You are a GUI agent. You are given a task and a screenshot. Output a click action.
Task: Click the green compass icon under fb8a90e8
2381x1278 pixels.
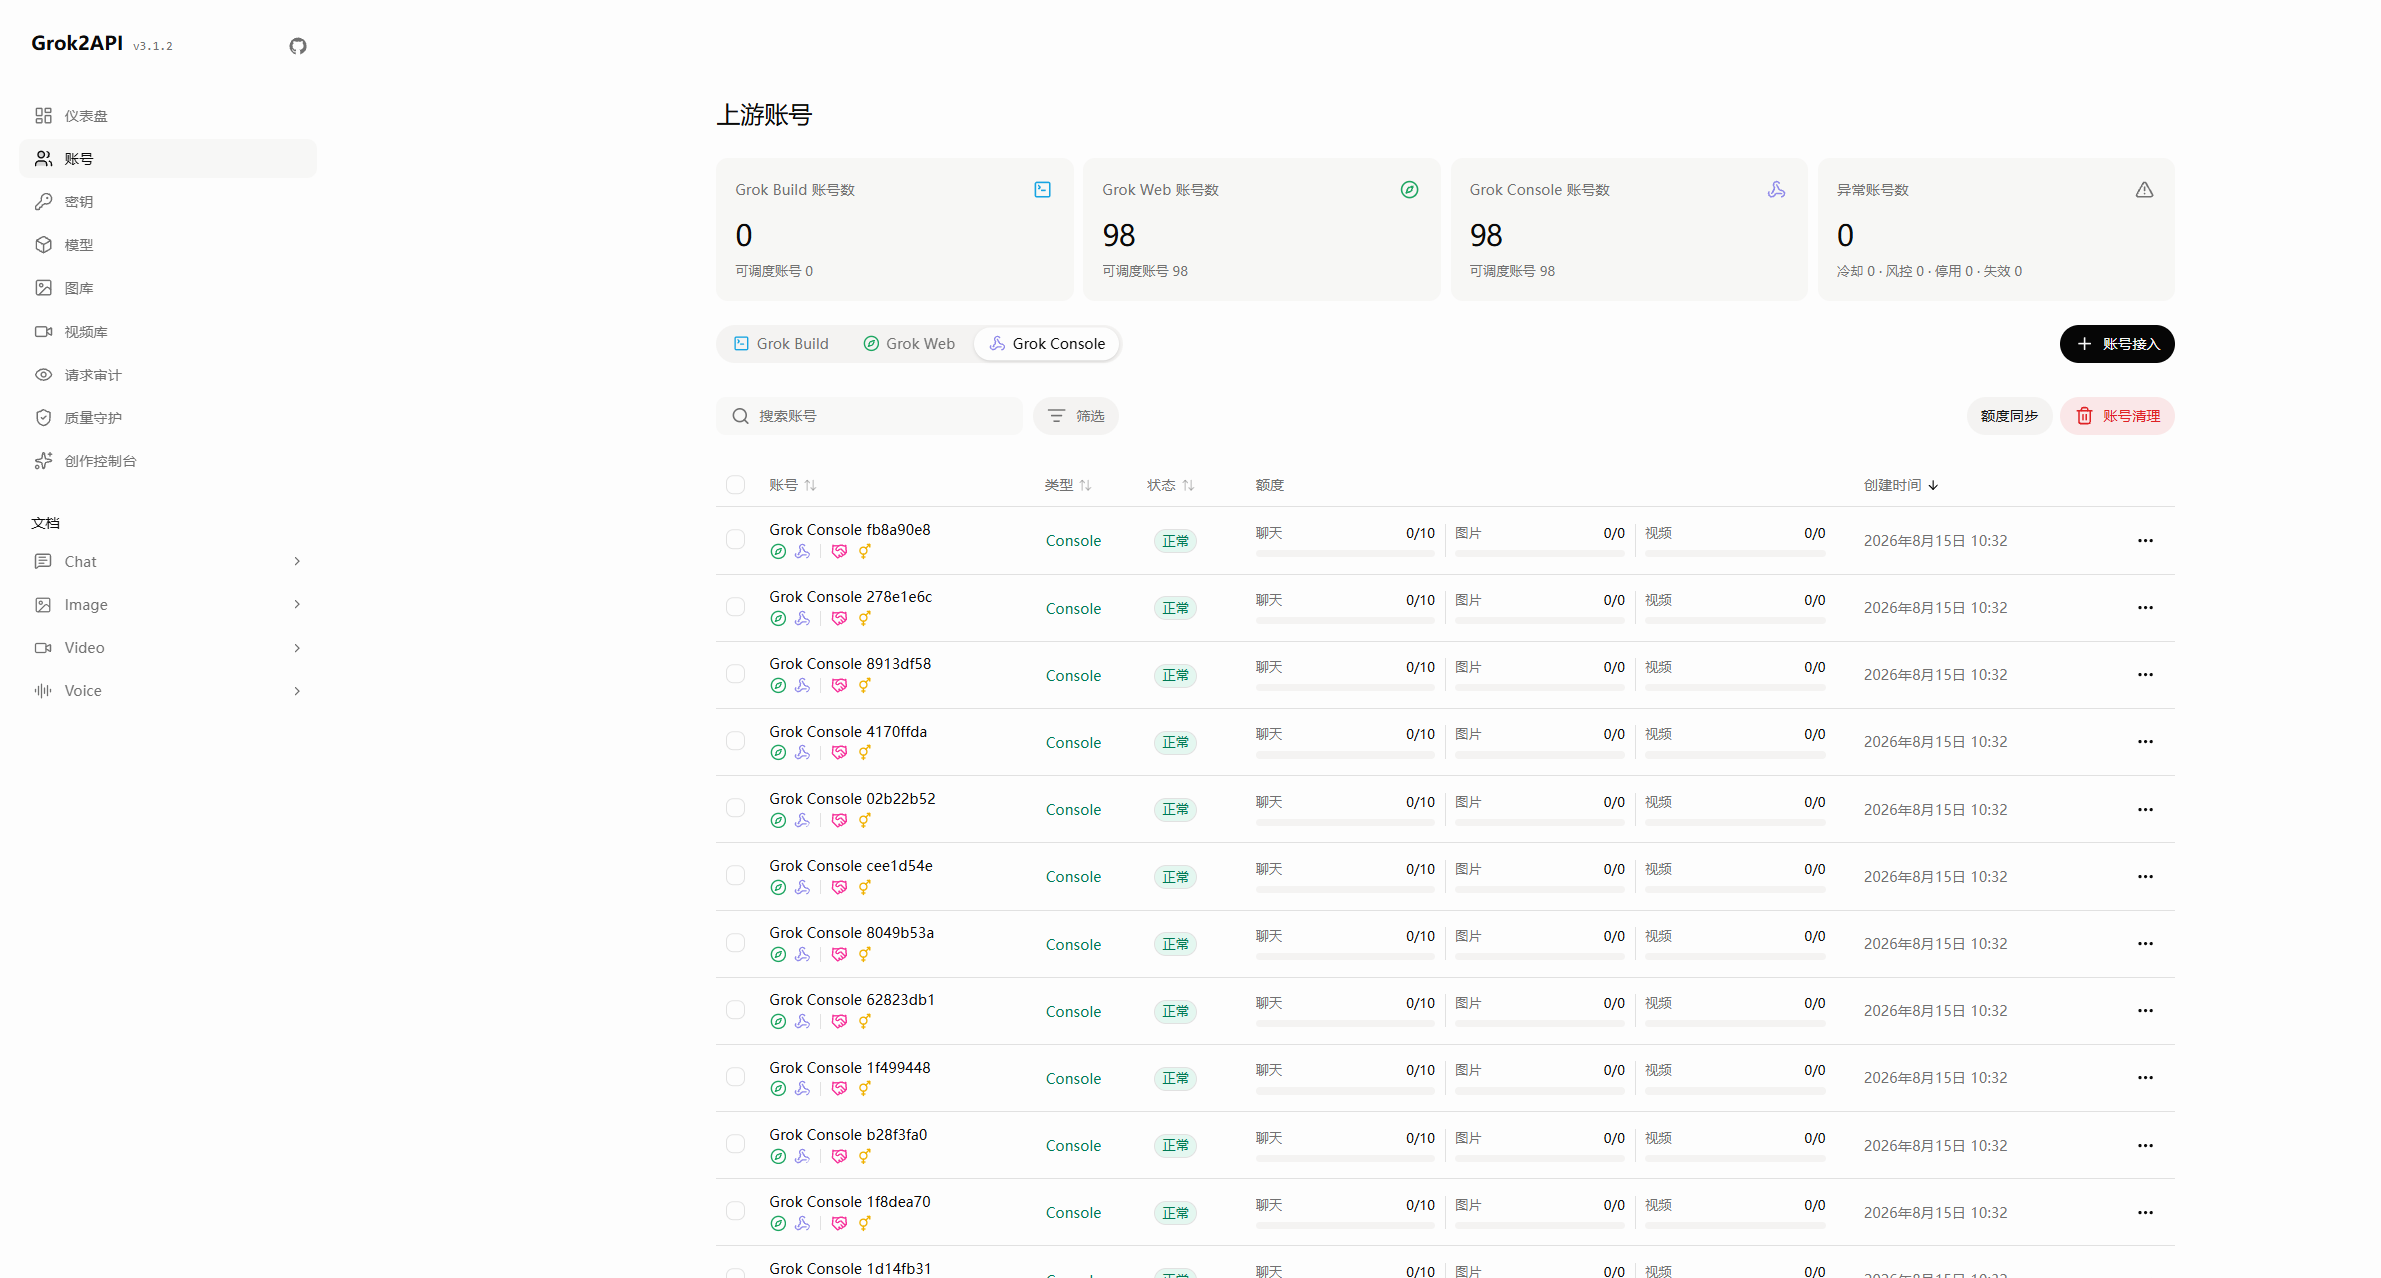(778, 552)
